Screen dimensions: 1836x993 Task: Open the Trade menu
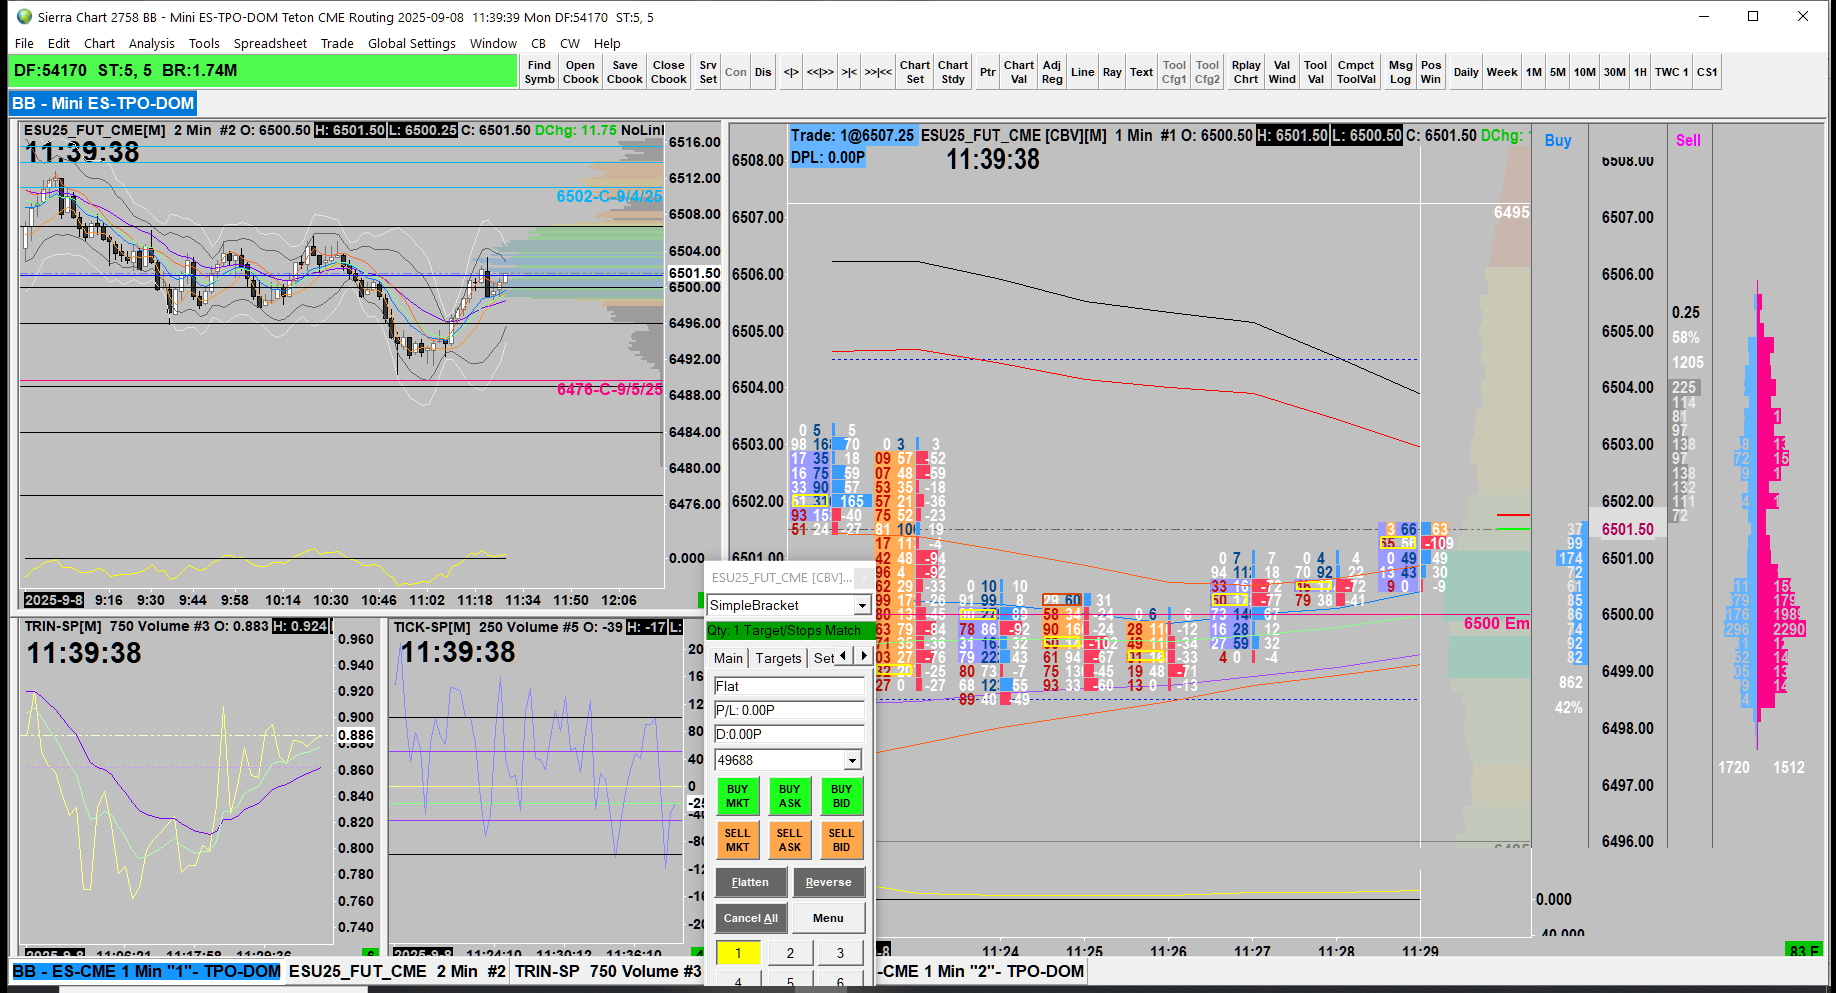click(337, 43)
